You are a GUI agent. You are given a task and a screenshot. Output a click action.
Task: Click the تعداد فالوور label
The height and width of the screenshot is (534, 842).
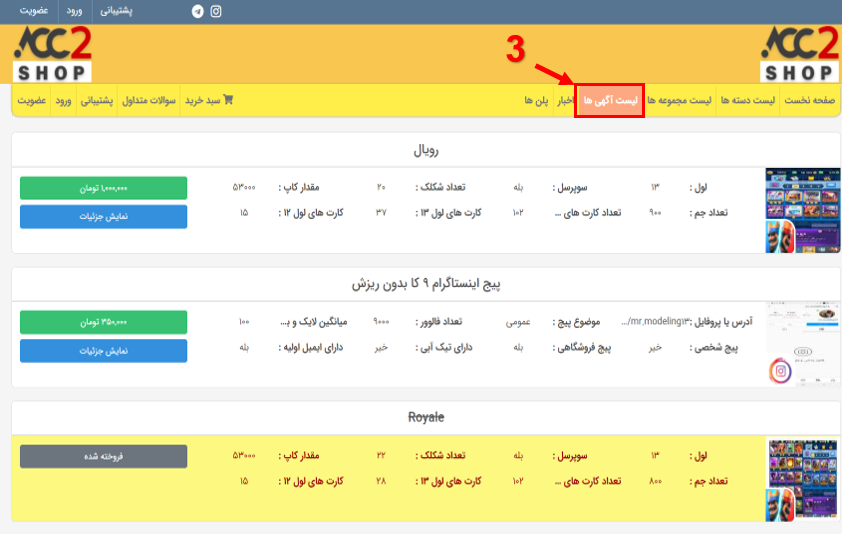pos(439,321)
